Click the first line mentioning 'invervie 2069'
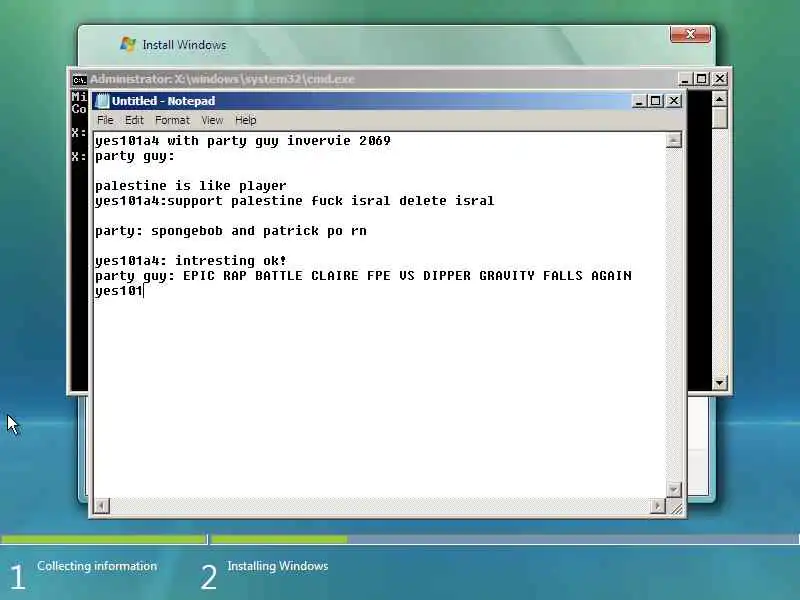Screen dimensions: 800x600 tap(243, 141)
